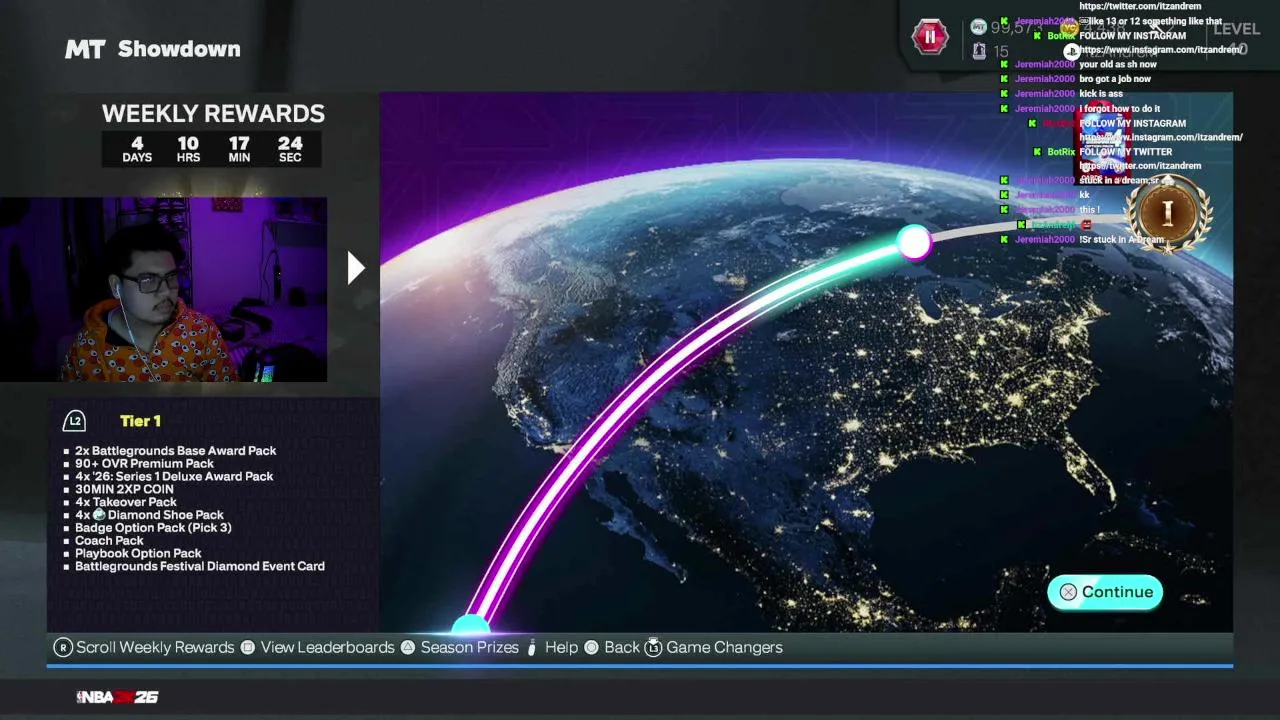Click the X icon on Continue button
Image resolution: width=1280 pixels, height=720 pixels.
tap(1068, 592)
